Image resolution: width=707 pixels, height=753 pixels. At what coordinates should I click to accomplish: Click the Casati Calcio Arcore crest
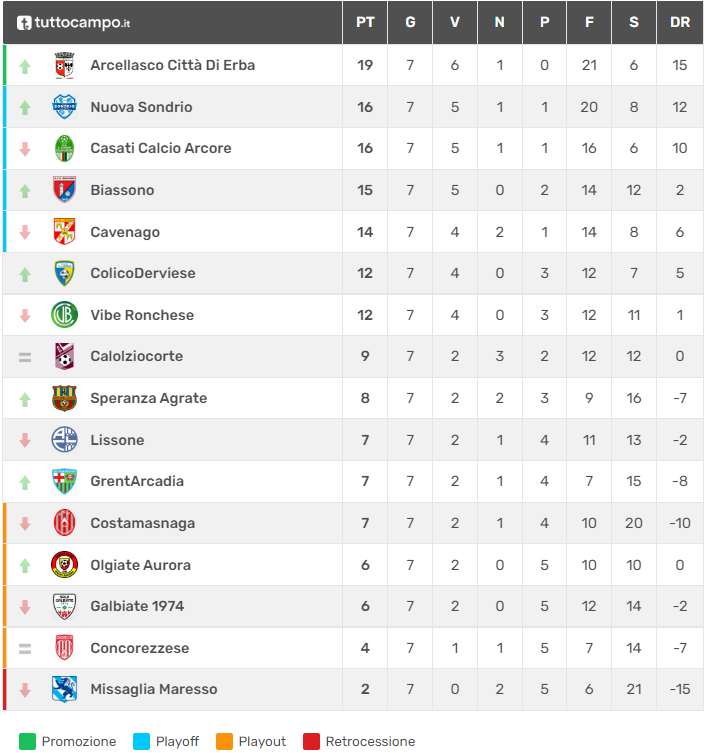point(64,148)
